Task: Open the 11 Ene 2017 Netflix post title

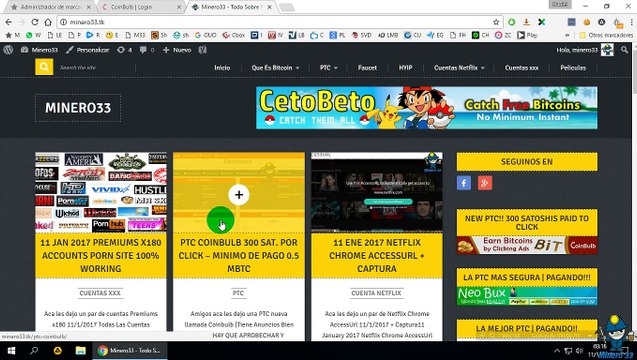Action: pyautogui.click(x=377, y=256)
